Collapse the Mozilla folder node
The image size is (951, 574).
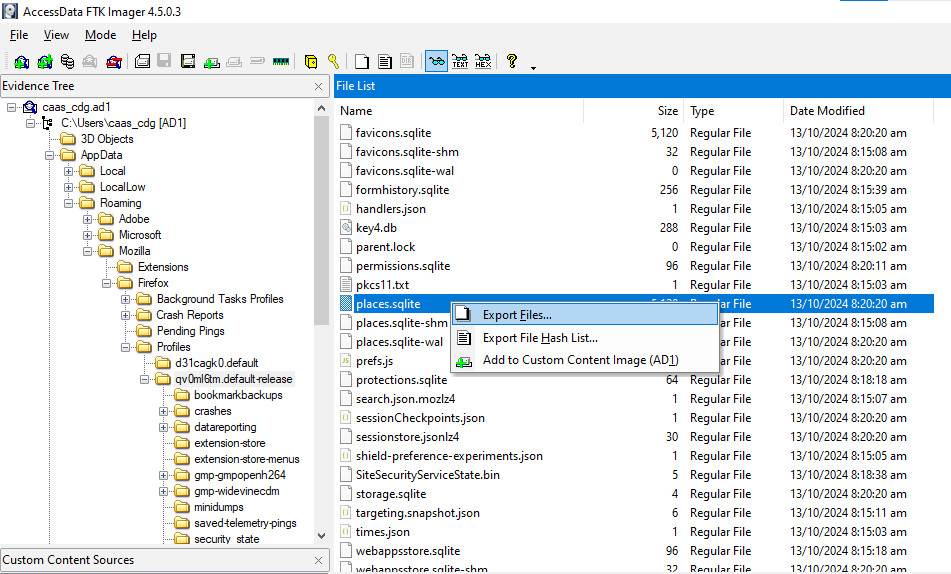pos(87,251)
